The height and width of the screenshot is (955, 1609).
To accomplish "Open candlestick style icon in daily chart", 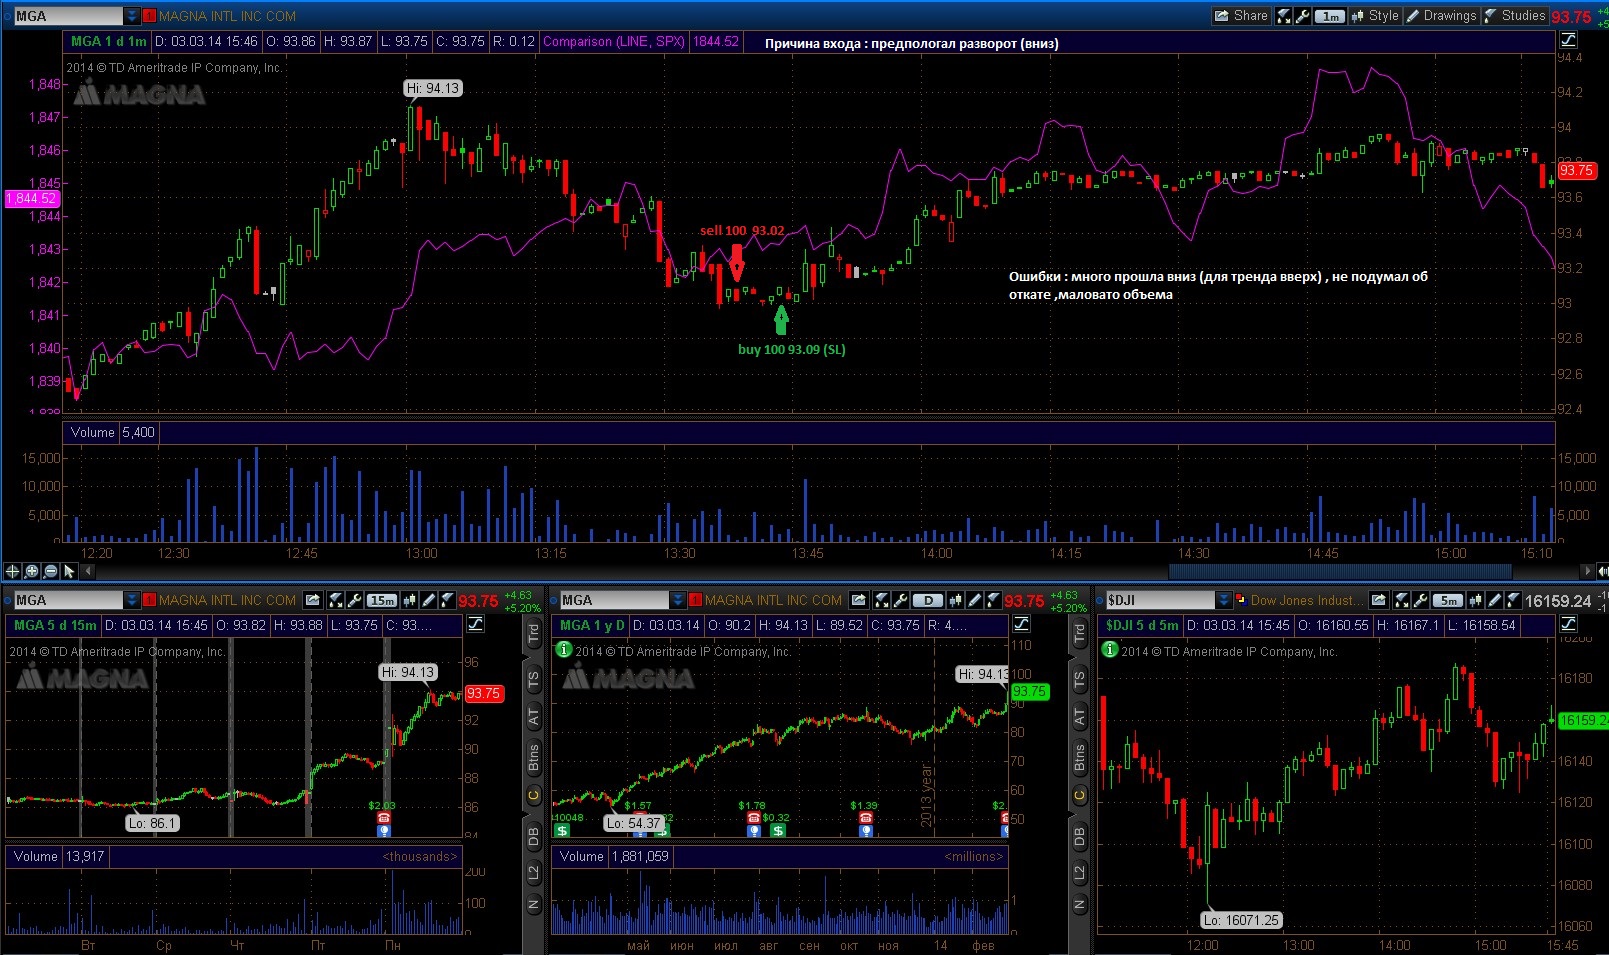I will tap(955, 600).
